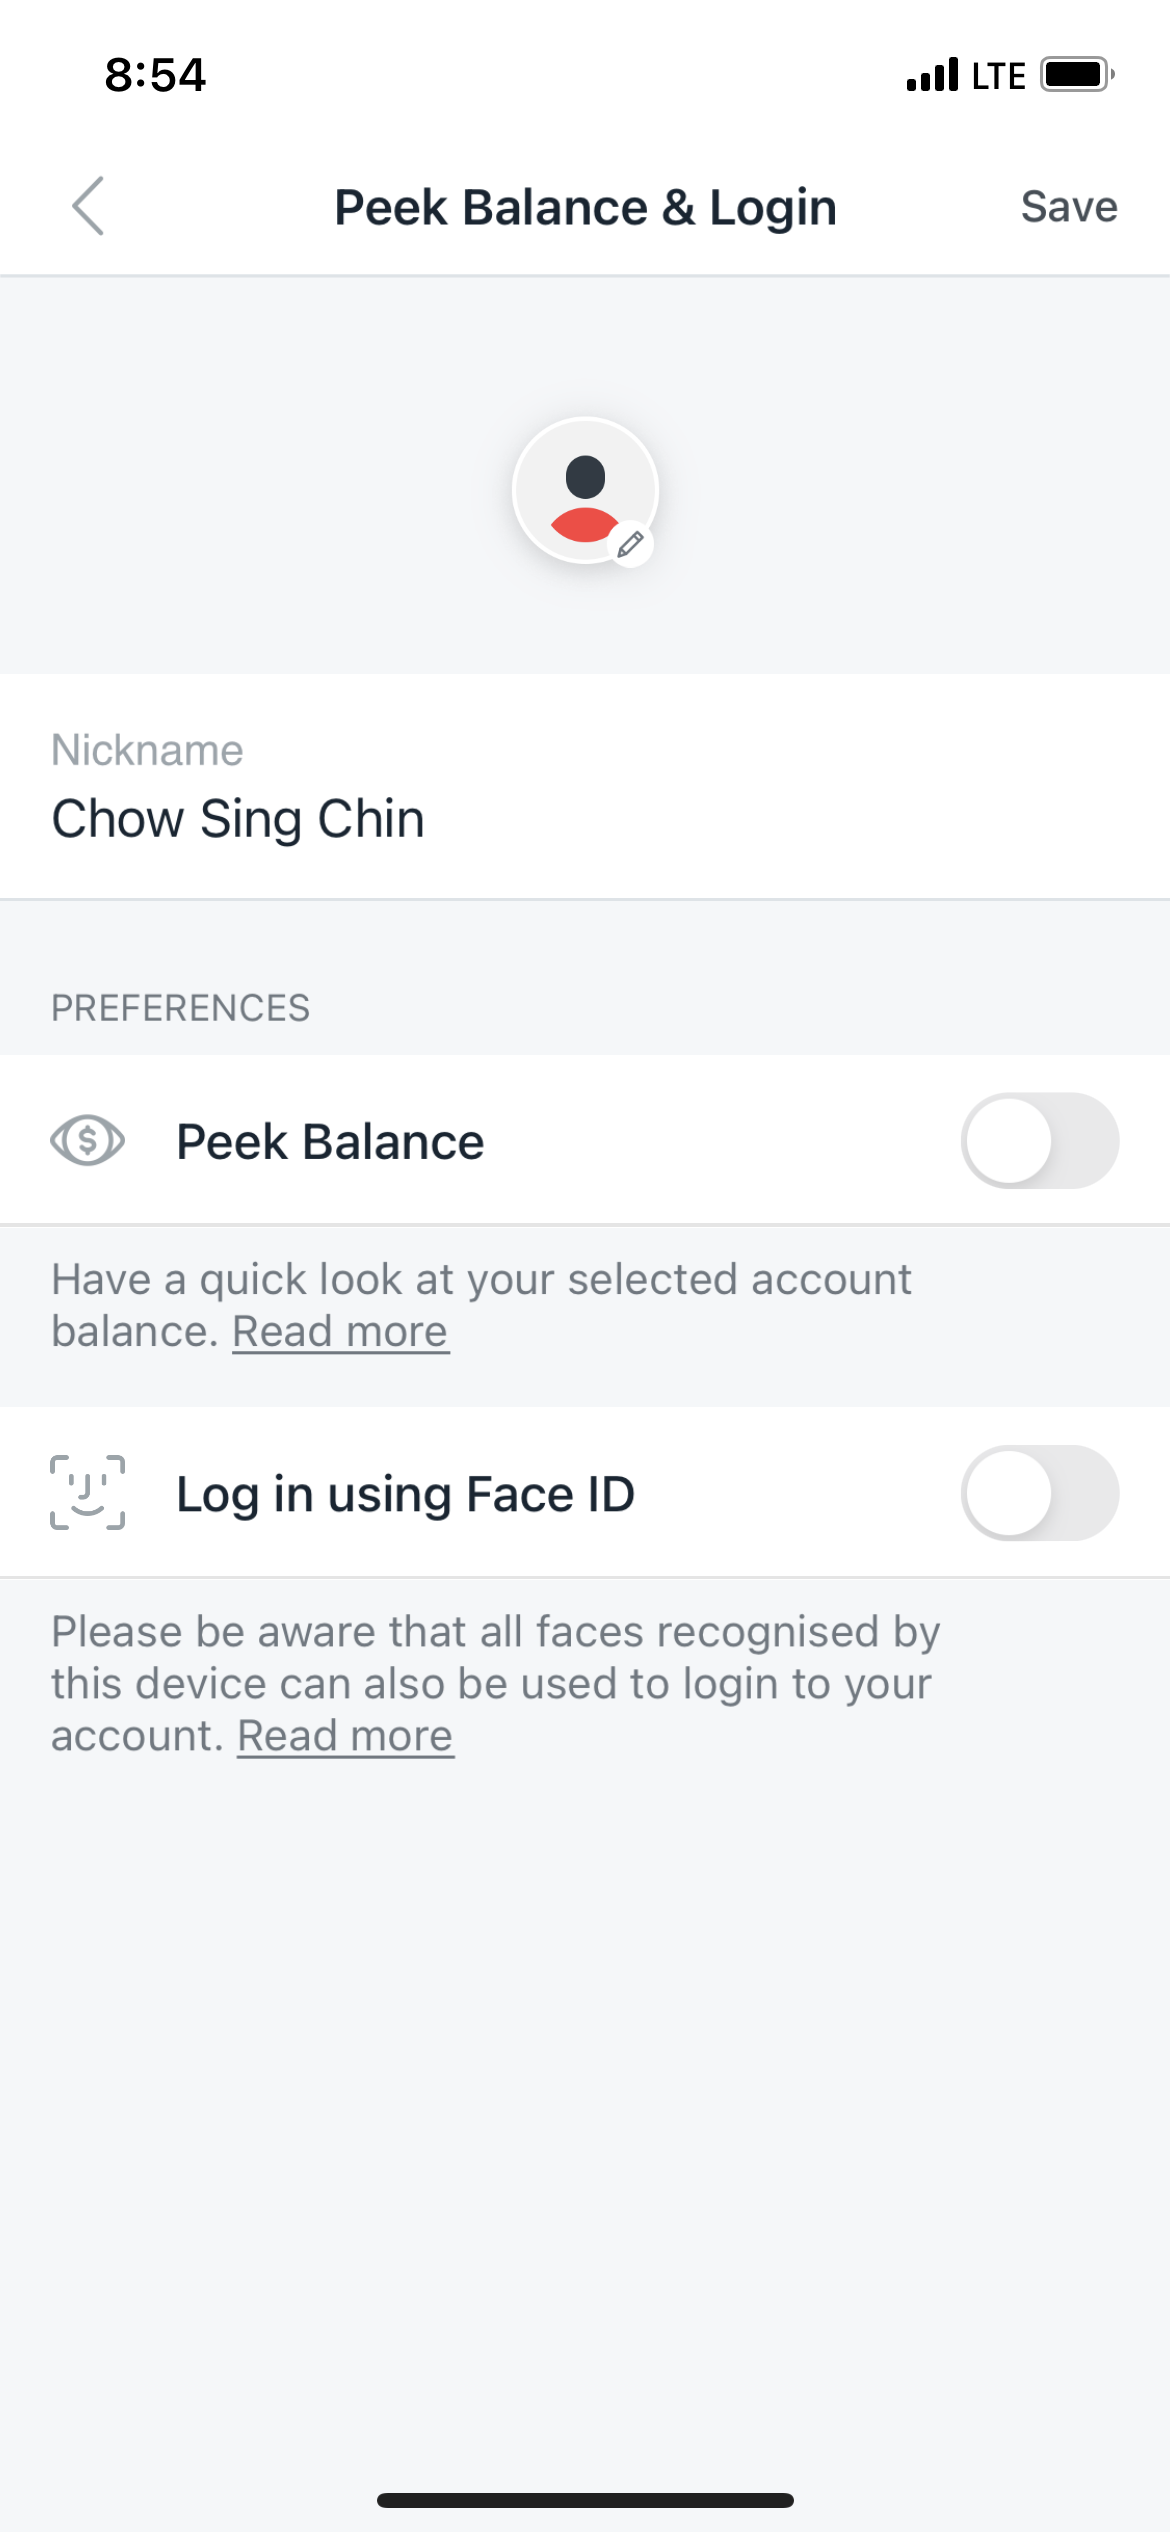The width and height of the screenshot is (1170, 2532).
Task: Tap the 8:54 clock in status bar
Action: click(155, 75)
